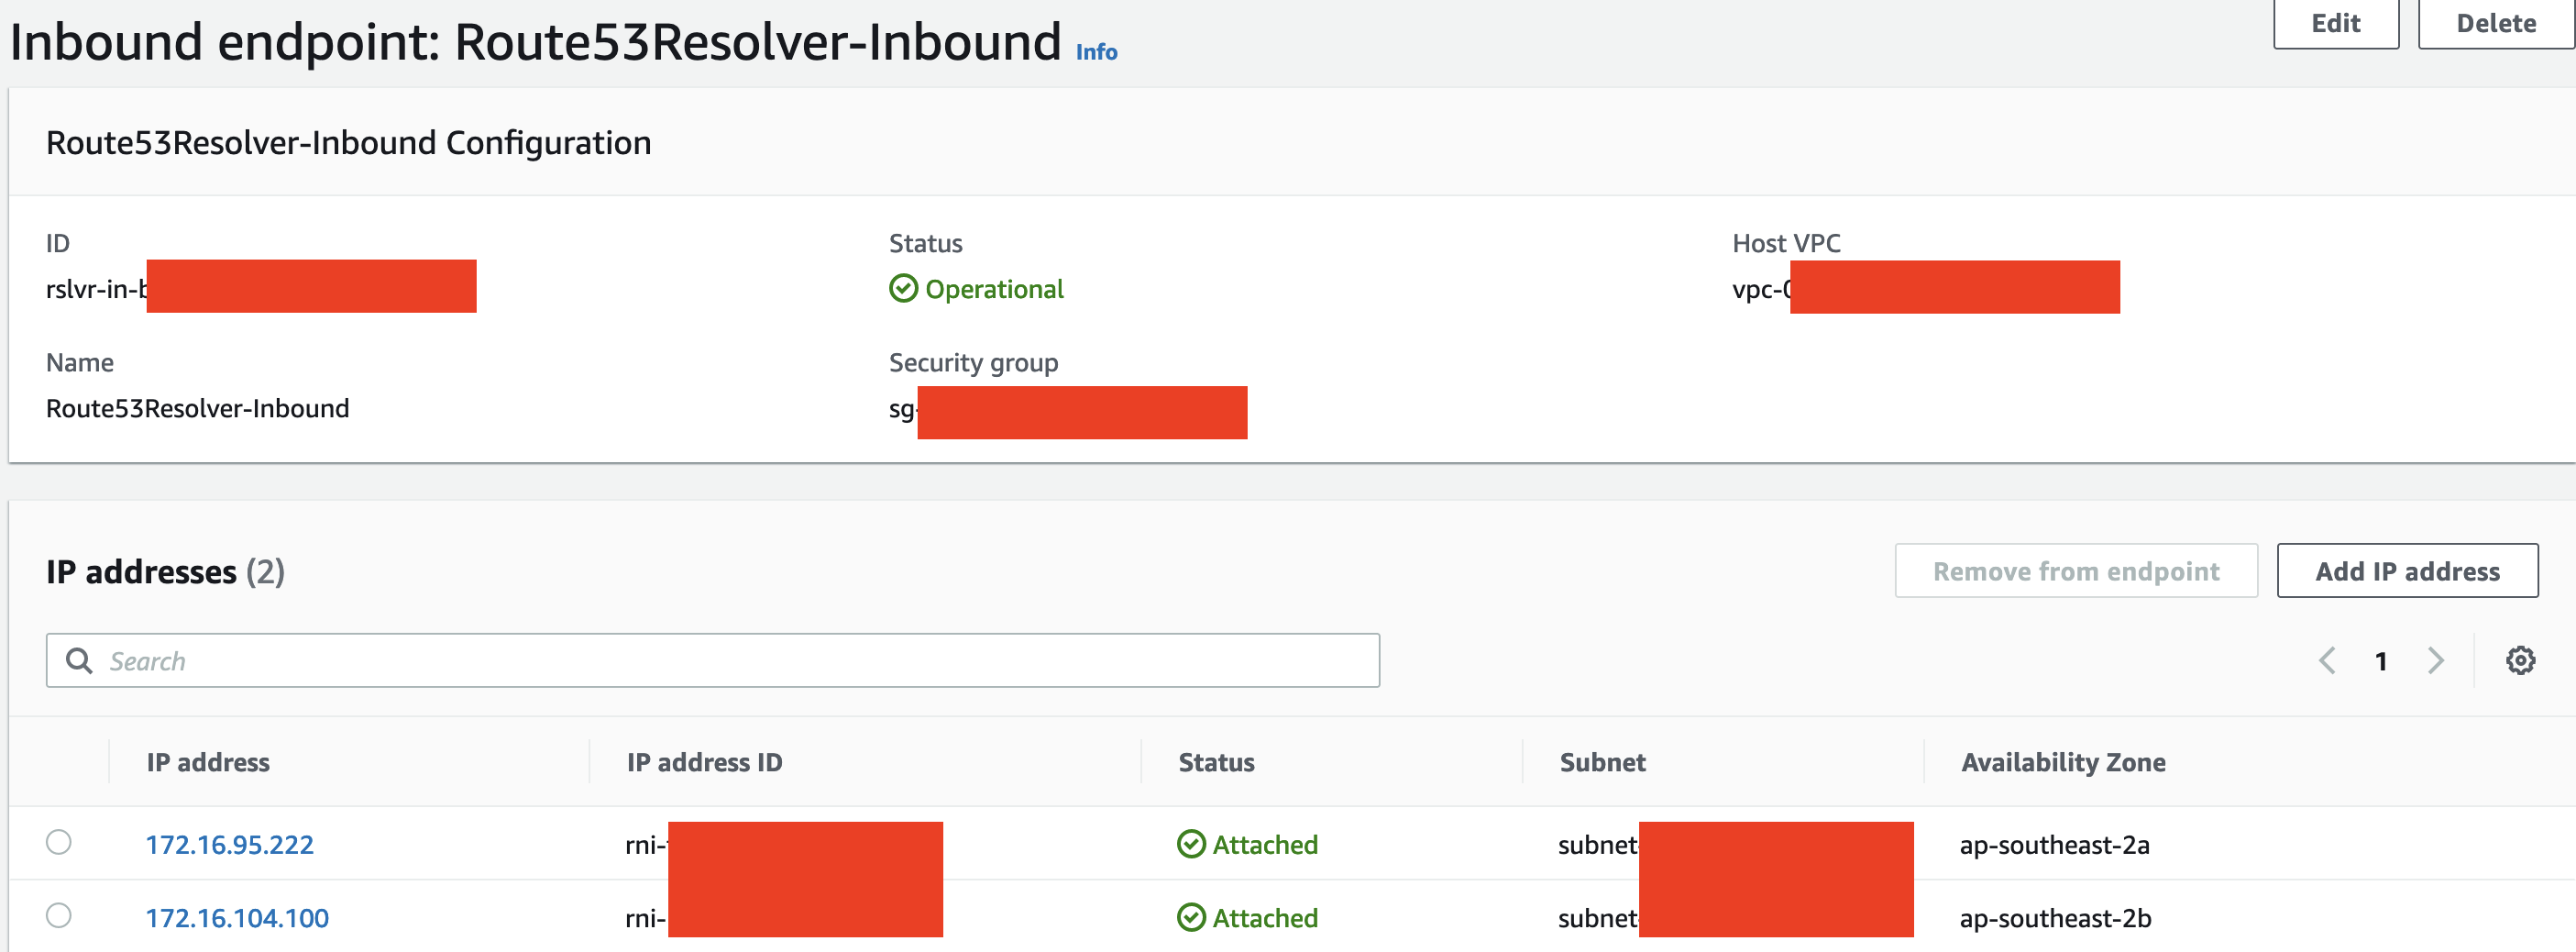2576x952 pixels.
Task: Click Attached text in 172.16.95.222 row
Action: click(x=1265, y=845)
